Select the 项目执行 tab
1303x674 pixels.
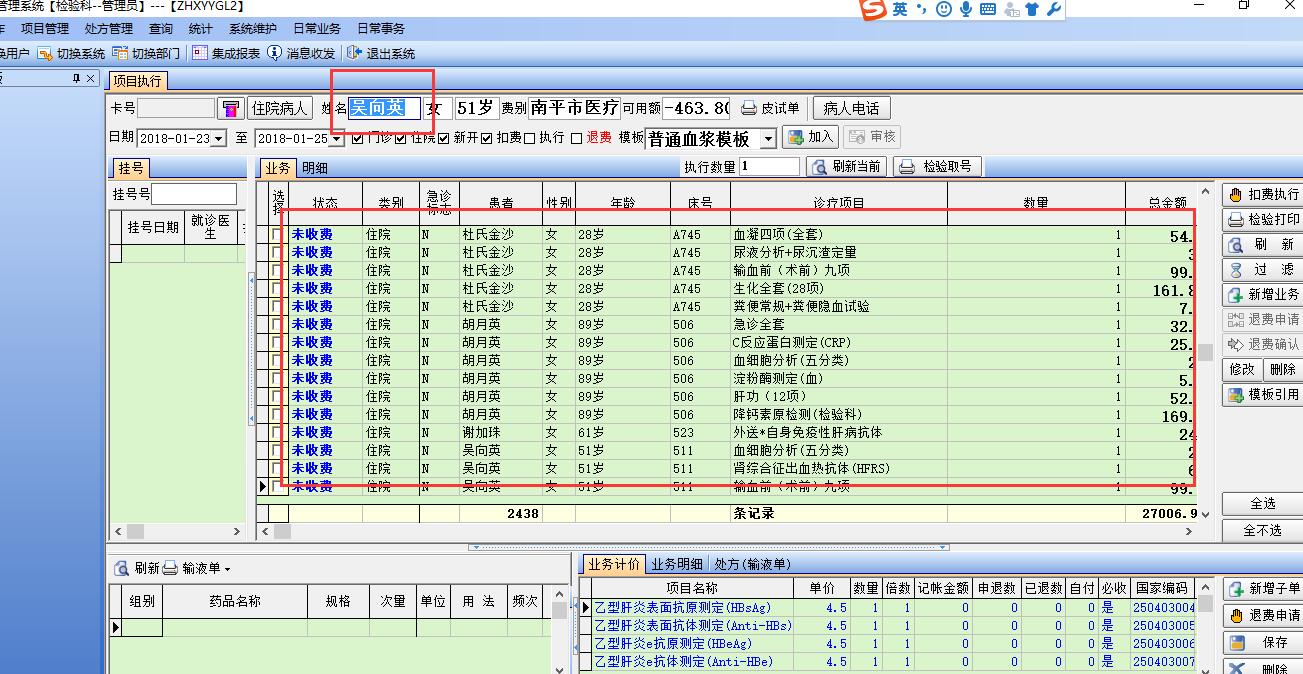(137, 81)
